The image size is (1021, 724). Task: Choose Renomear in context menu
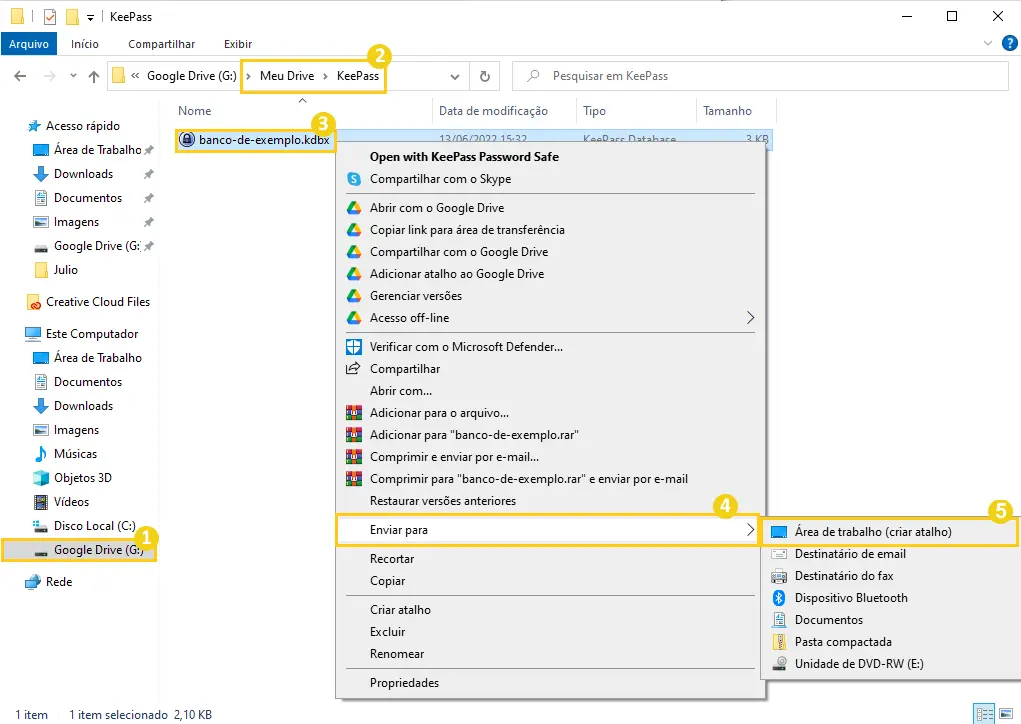pos(397,654)
